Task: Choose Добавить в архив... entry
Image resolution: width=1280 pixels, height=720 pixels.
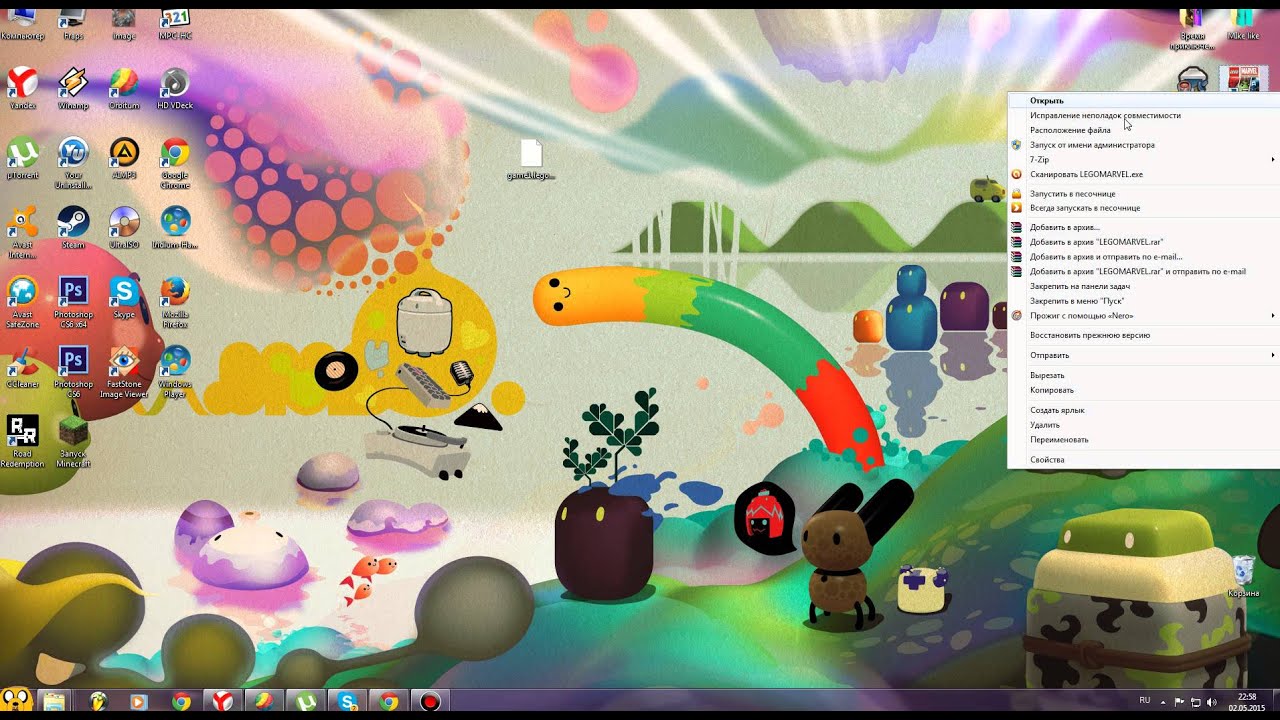Action: 1143,228
